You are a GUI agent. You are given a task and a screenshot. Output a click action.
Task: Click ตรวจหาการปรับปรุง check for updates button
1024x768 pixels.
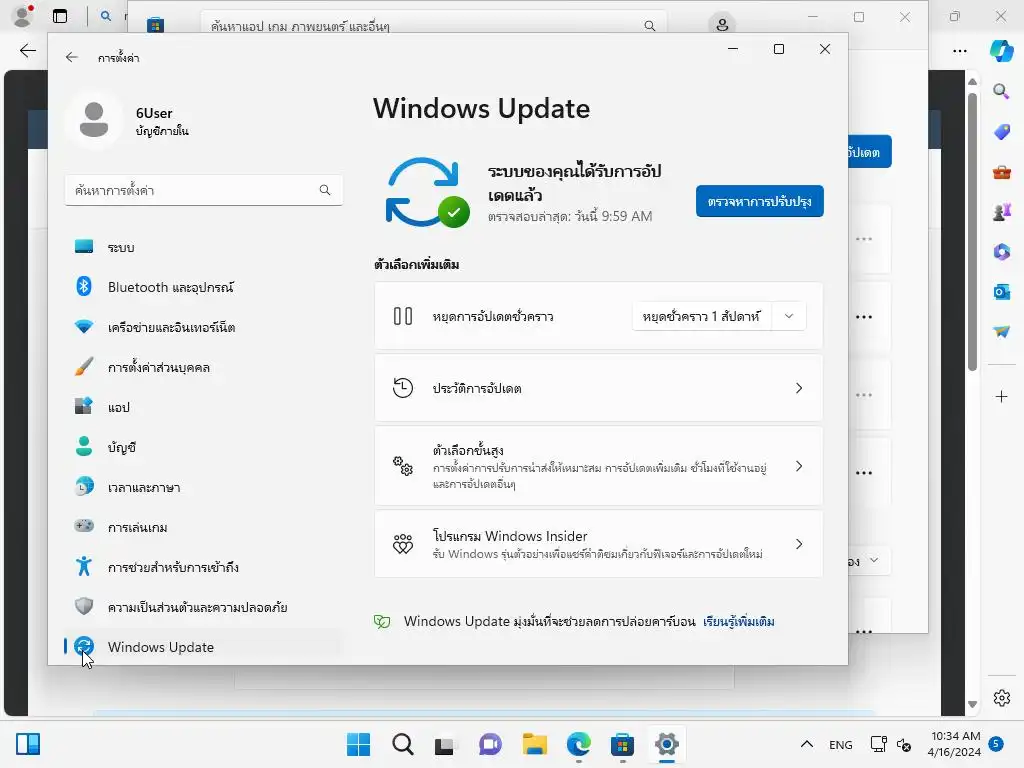[760, 201]
